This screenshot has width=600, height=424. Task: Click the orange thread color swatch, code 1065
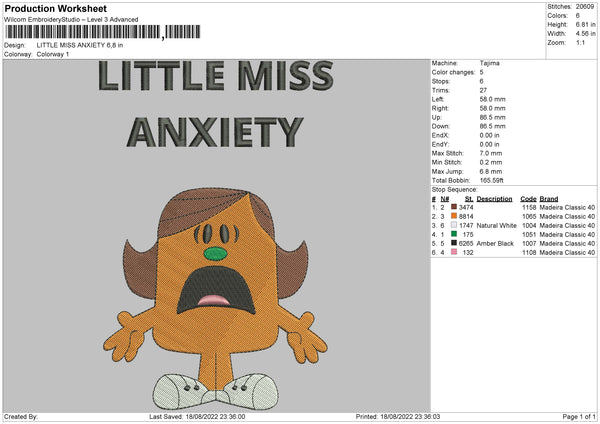pyautogui.click(x=454, y=216)
